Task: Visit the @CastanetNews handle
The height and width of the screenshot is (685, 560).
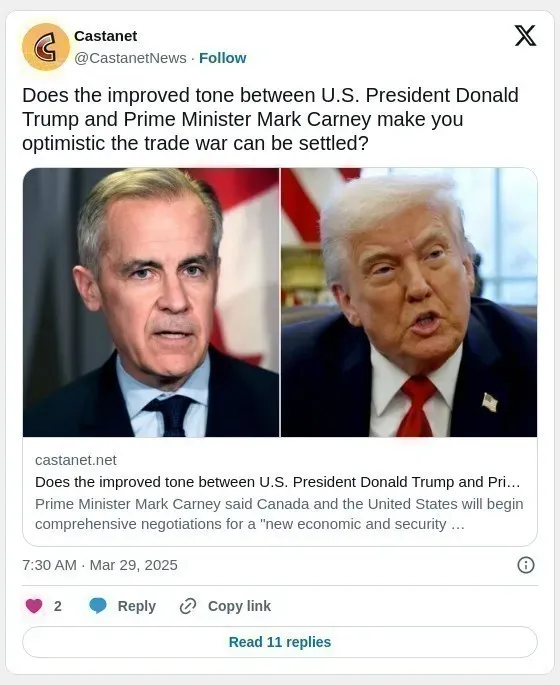Action: (131, 58)
